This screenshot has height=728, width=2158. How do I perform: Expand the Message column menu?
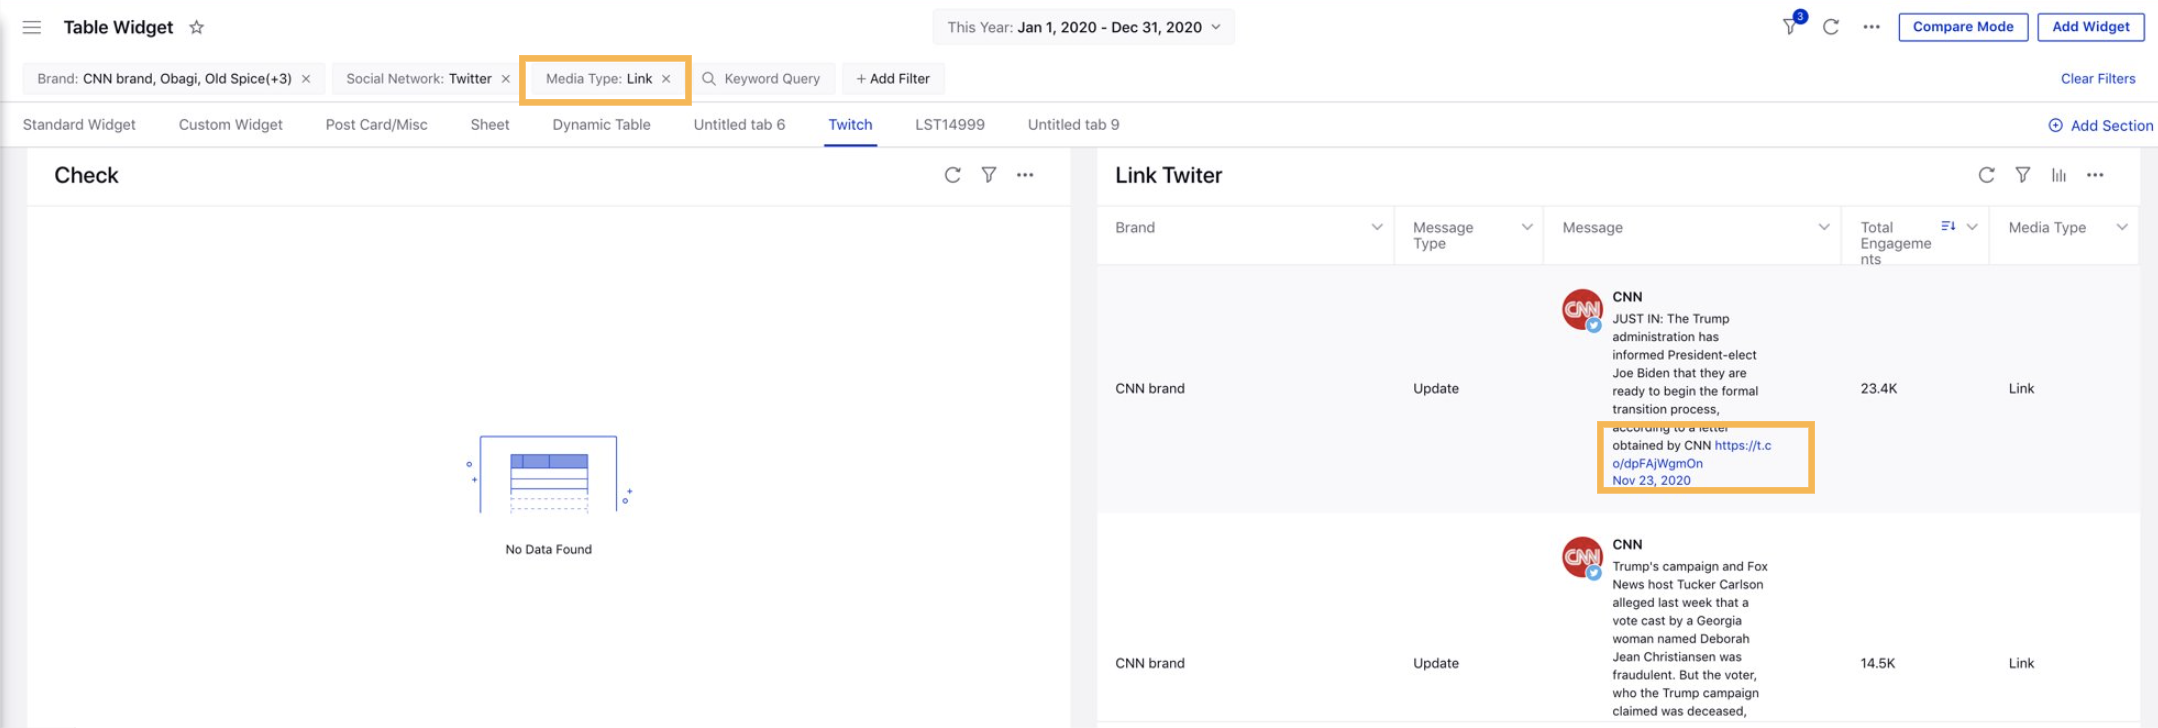coord(1824,227)
